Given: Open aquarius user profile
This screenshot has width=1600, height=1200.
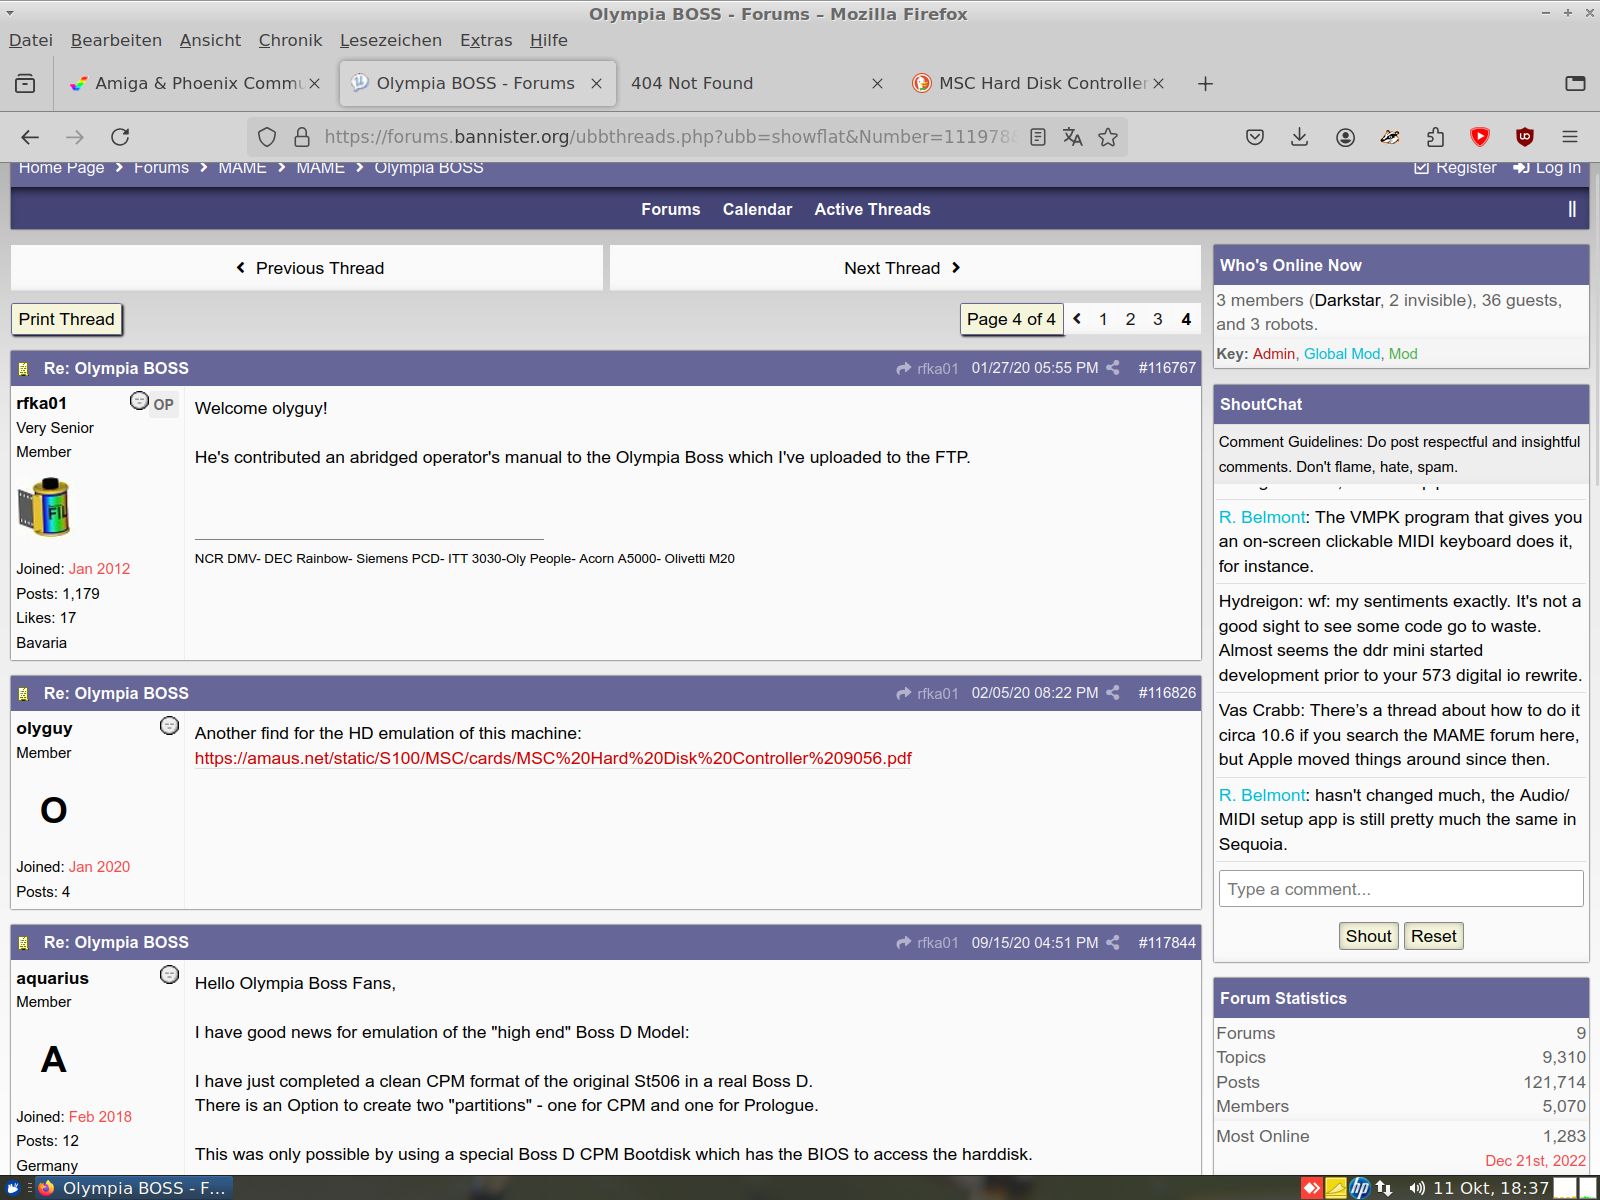Looking at the screenshot, I should click(52, 978).
